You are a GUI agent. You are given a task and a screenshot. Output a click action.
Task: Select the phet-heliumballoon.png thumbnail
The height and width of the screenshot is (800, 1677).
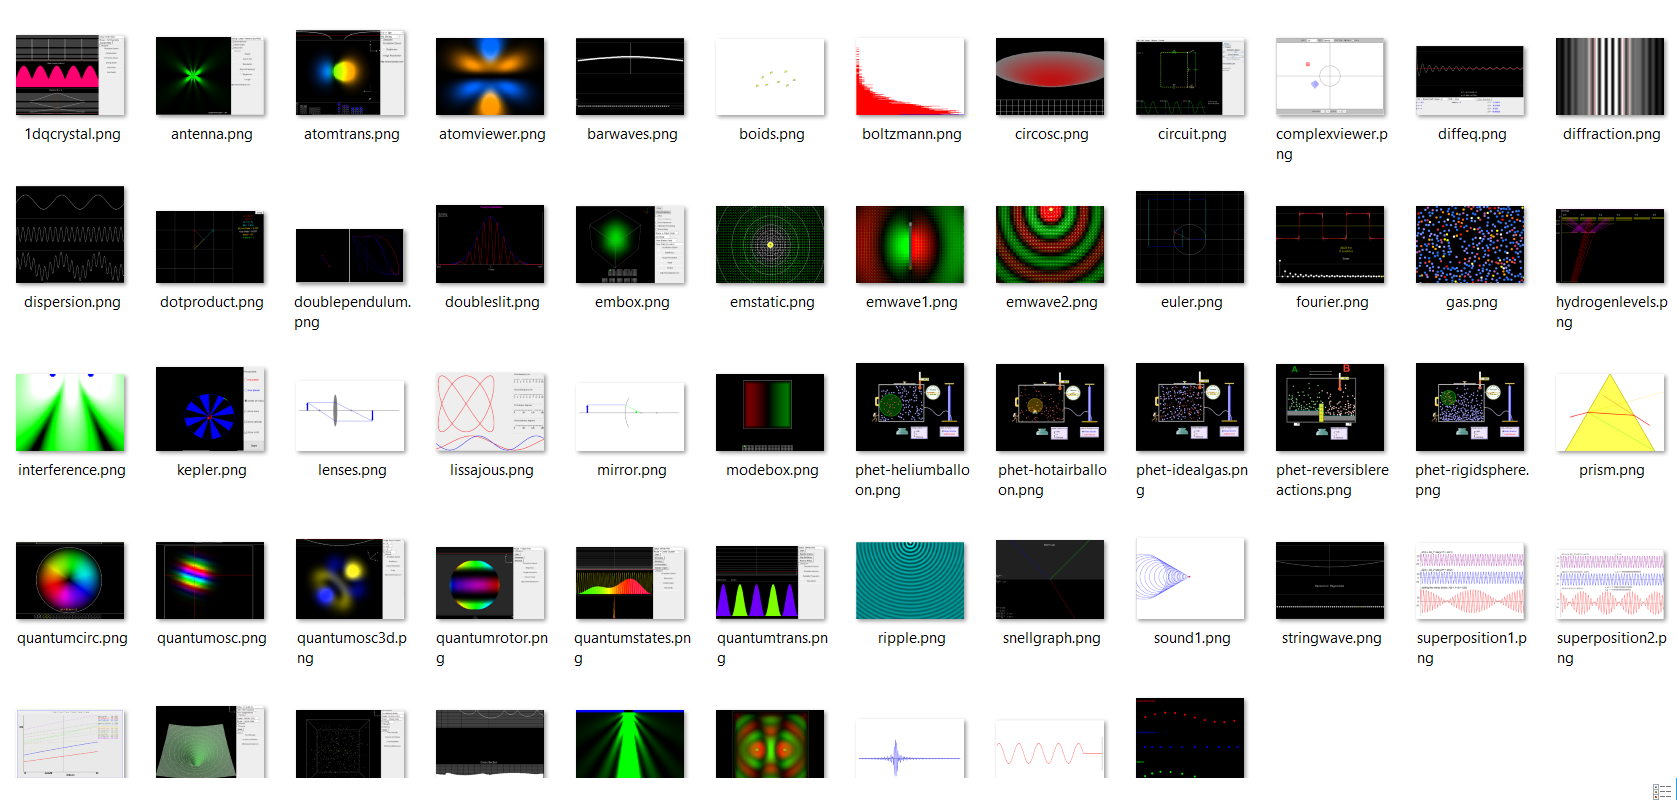(910, 408)
